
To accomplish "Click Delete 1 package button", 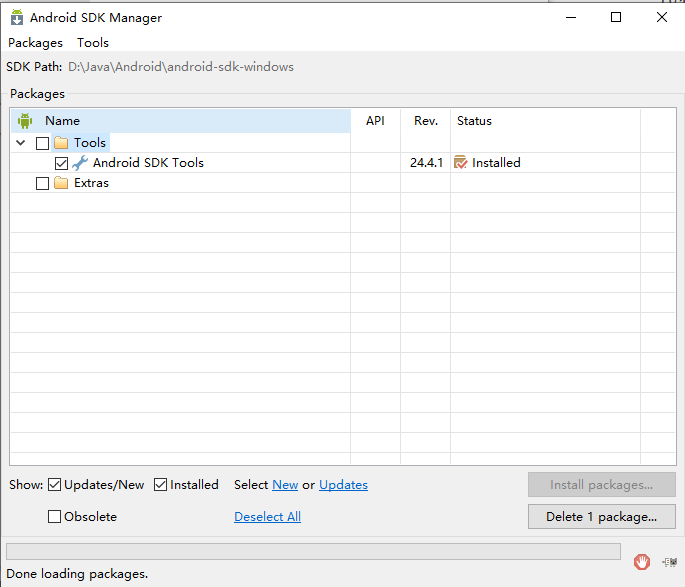I will (x=602, y=517).
